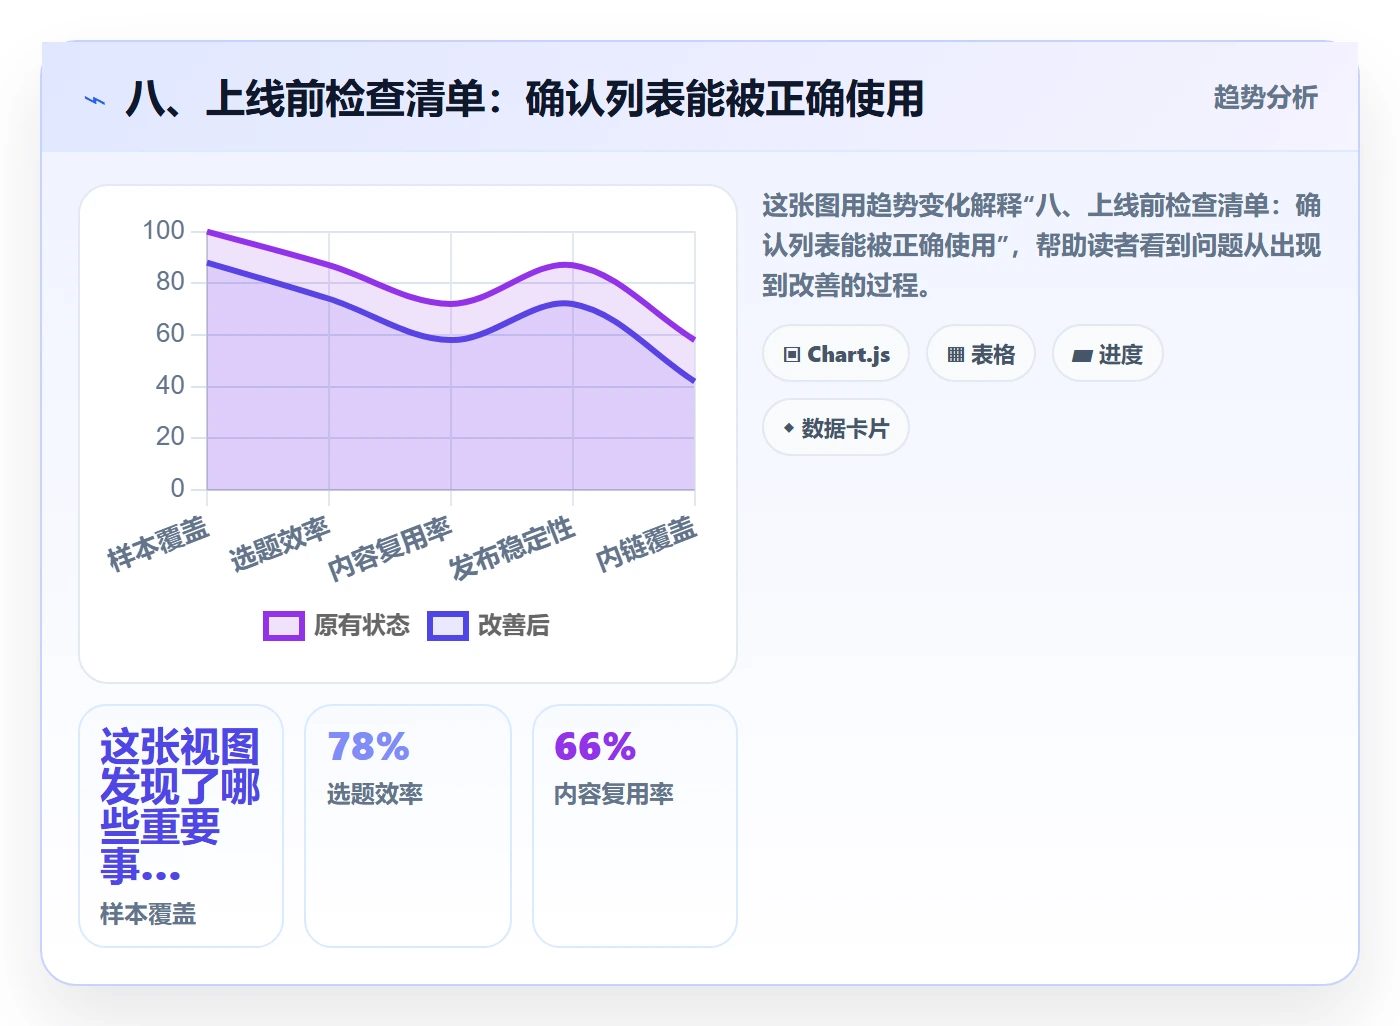Click the square icon in Chart.js chip
The image size is (1400, 1026).
tap(792, 354)
